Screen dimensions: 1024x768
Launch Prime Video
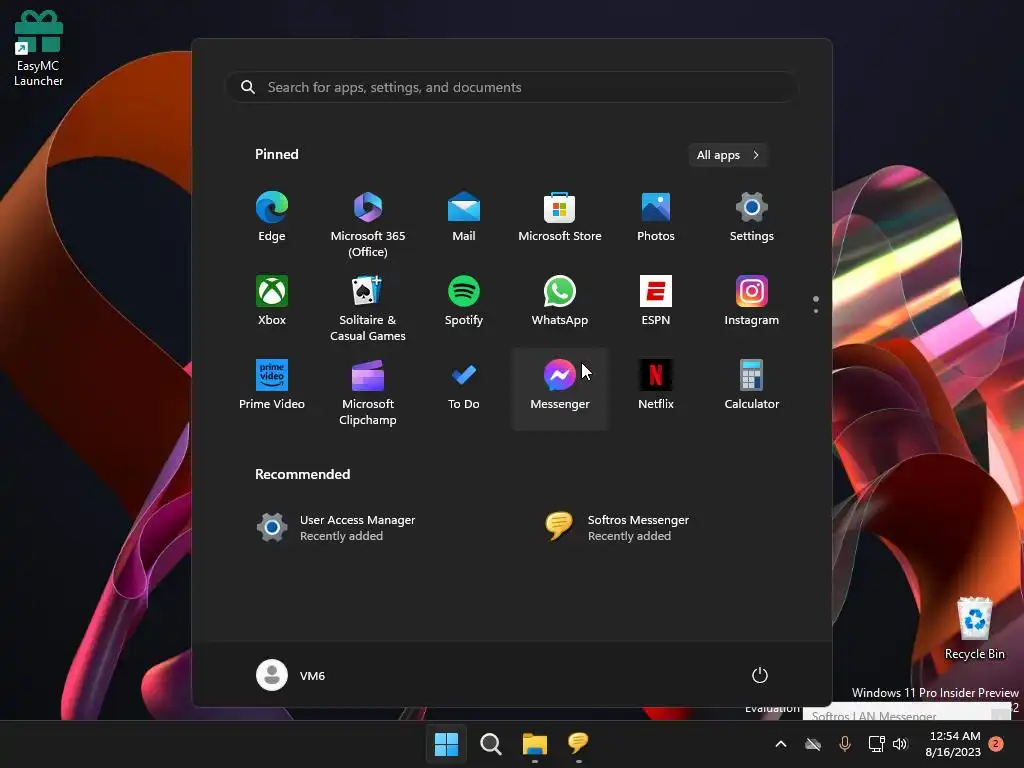coord(272,385)
